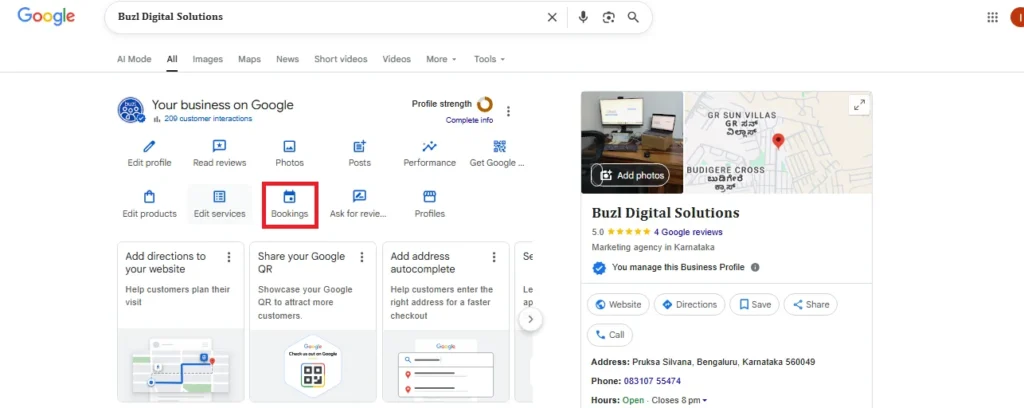The height and width of the screenshot is (408, 1024).
Task: Open Edit products
Action: pos(149,197)
